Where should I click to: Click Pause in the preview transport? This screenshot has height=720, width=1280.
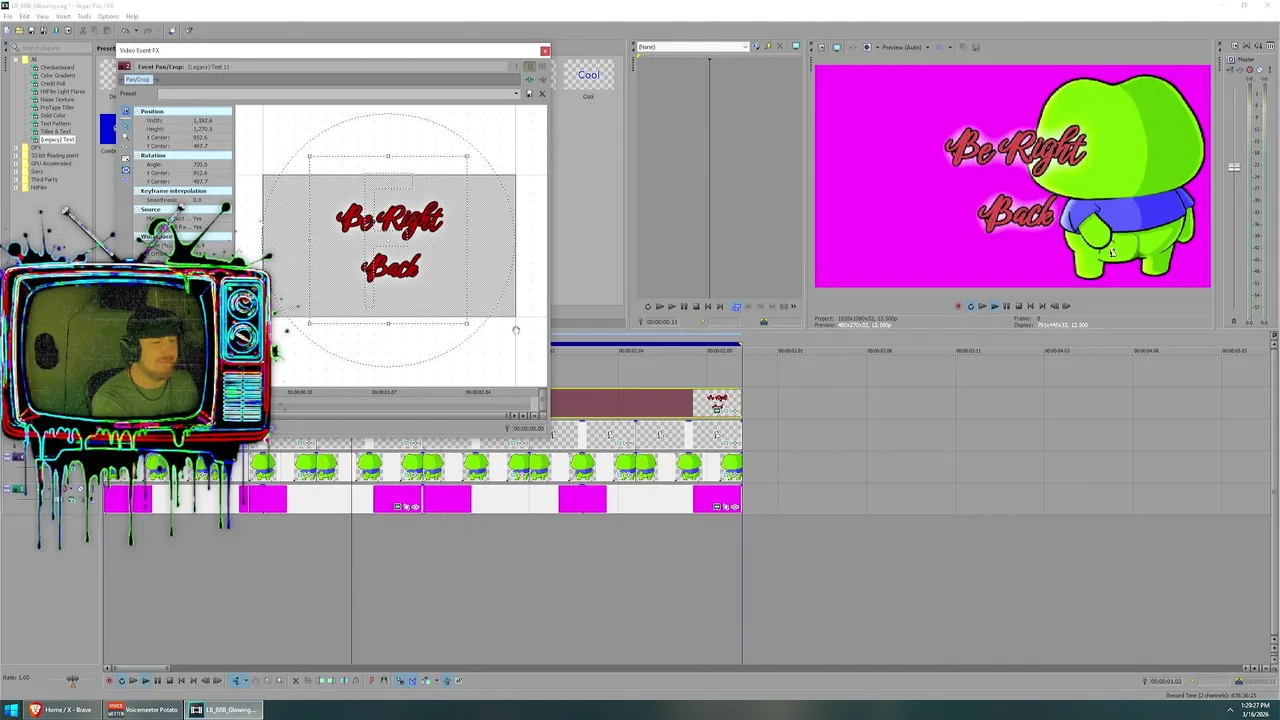coord(1007,306)
